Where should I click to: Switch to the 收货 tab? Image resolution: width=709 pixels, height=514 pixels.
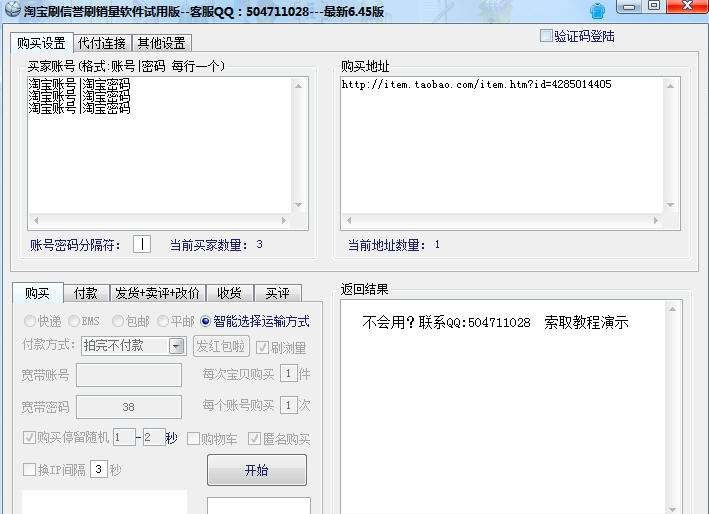[x=229, y=293]
